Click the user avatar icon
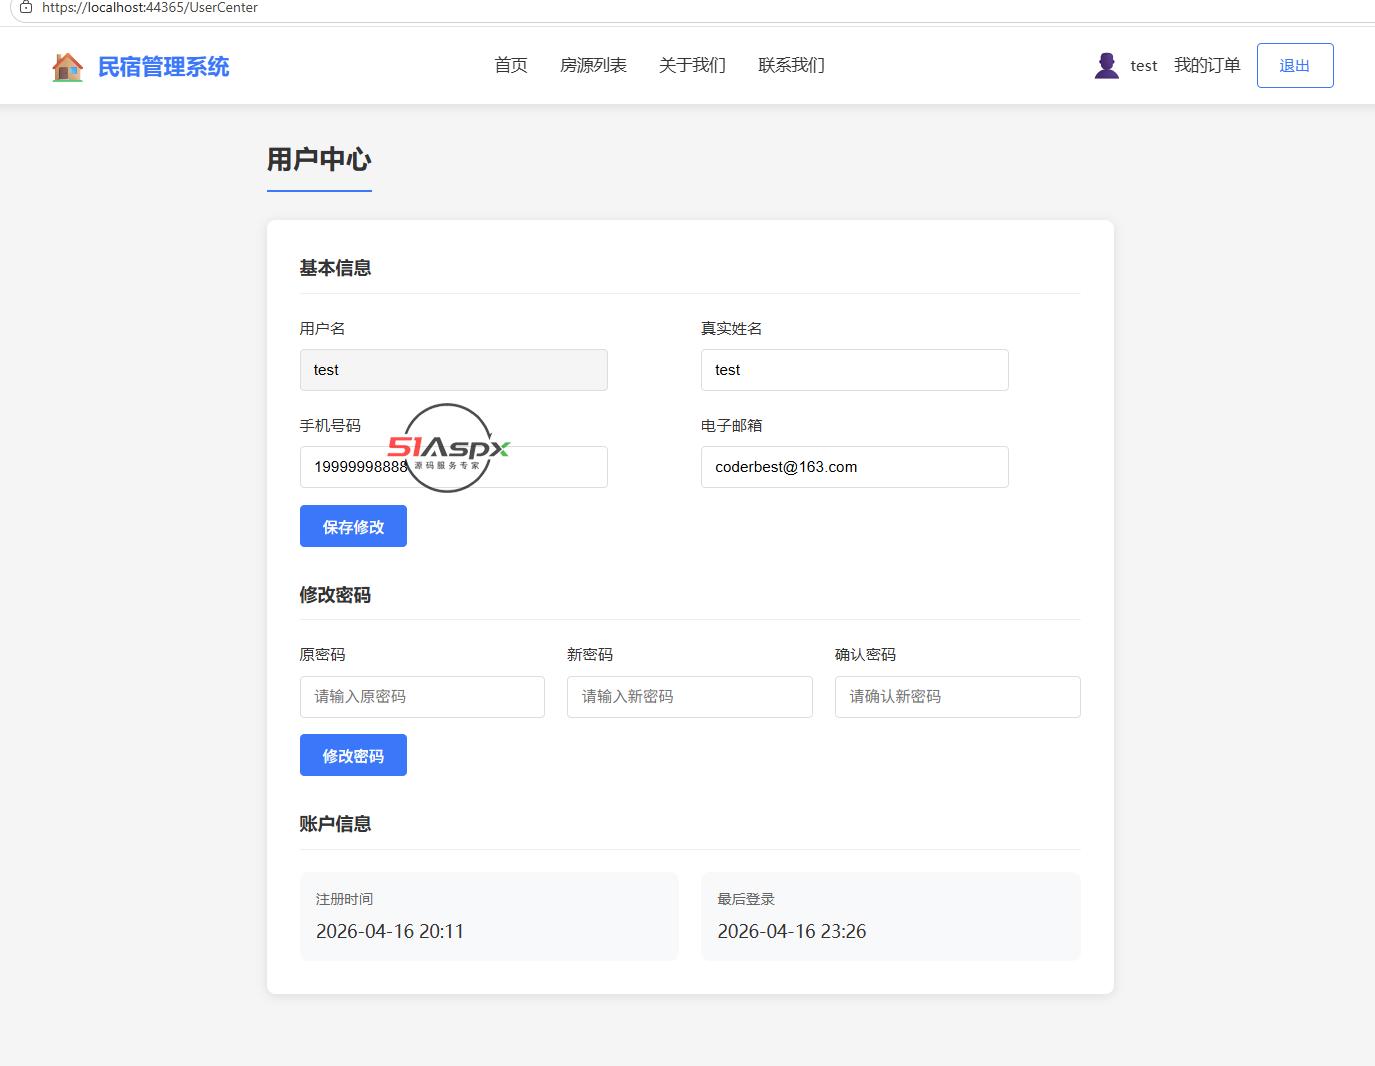 1106,66
